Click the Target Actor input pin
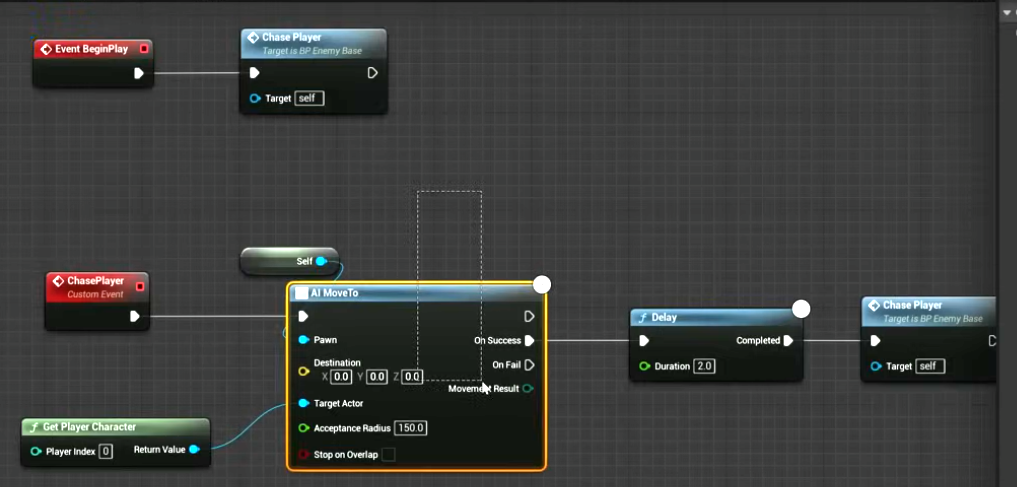Screen dimensions: 1017x487 303,404
